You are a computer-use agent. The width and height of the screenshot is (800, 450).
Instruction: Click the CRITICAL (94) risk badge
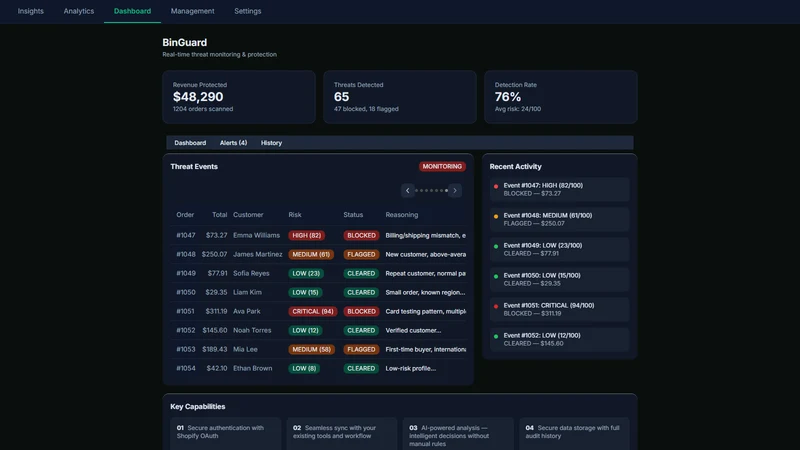pos(313,311)
